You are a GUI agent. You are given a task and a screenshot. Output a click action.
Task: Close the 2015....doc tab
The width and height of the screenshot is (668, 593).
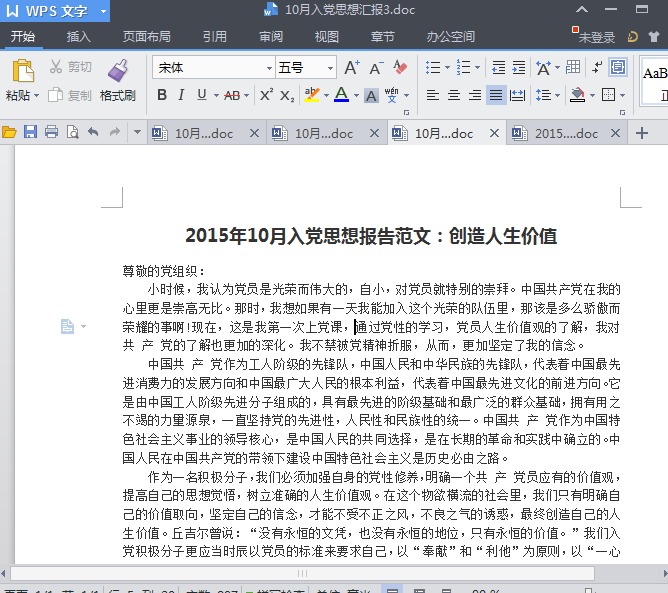(x=615, y=133)
